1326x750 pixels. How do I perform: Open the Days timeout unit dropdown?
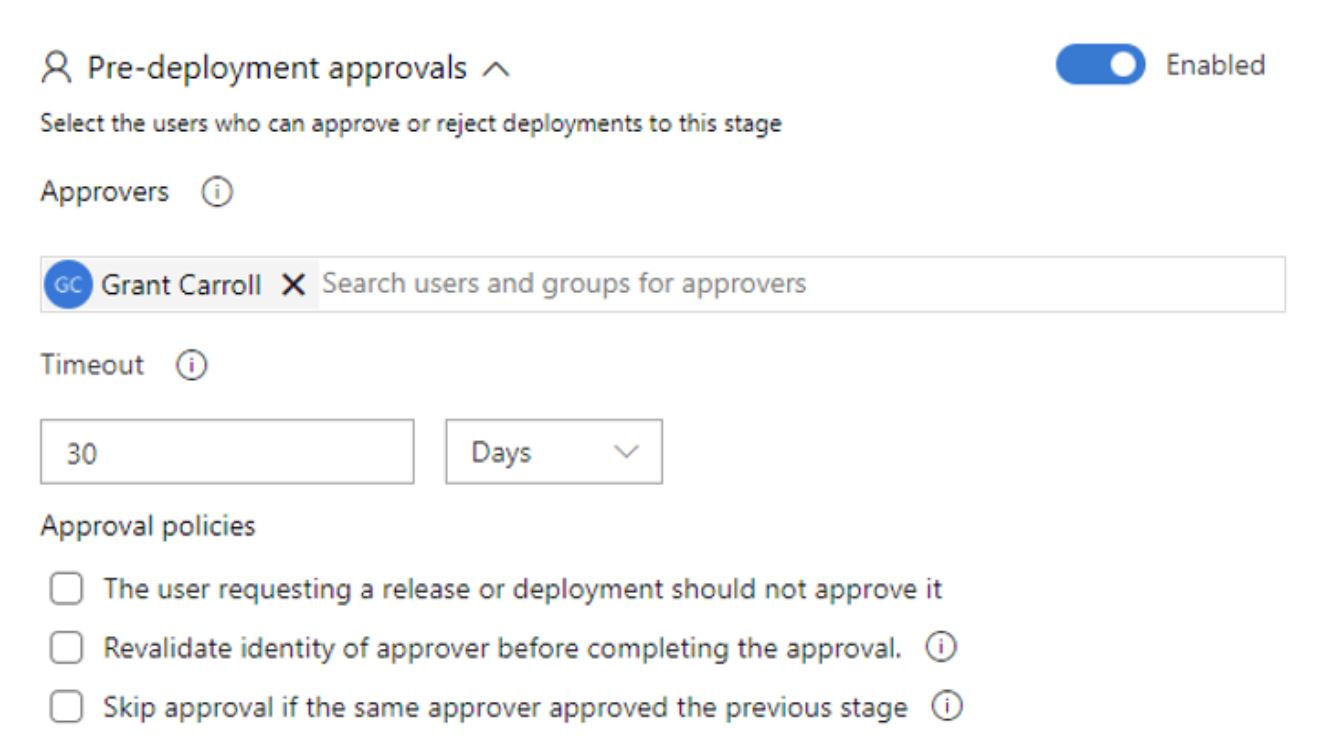tap(554, 452)
